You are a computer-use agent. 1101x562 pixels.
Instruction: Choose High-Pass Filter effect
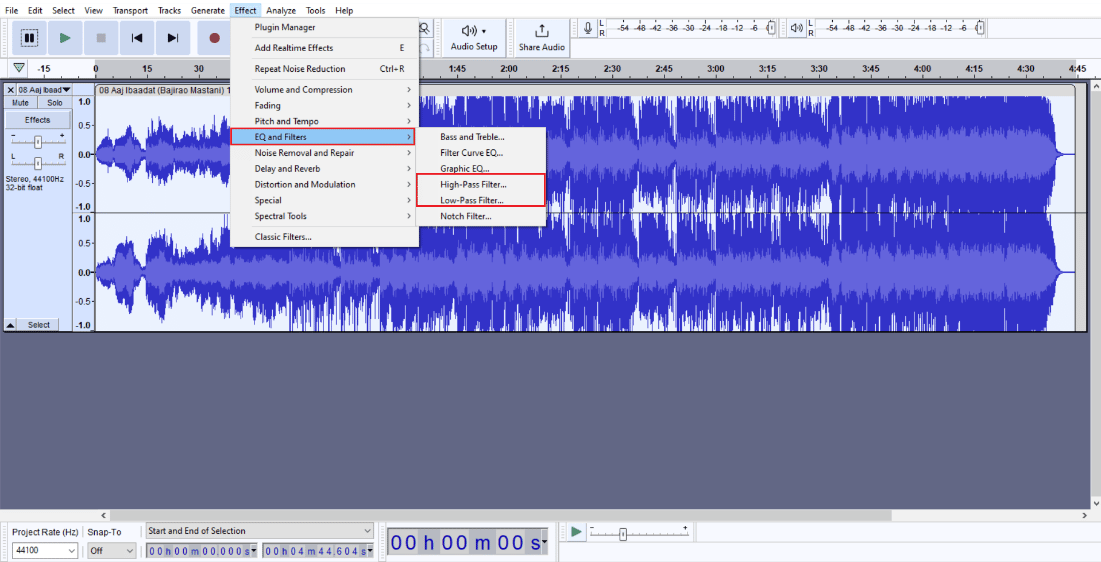pyautogui.click(x=481, y=185)
